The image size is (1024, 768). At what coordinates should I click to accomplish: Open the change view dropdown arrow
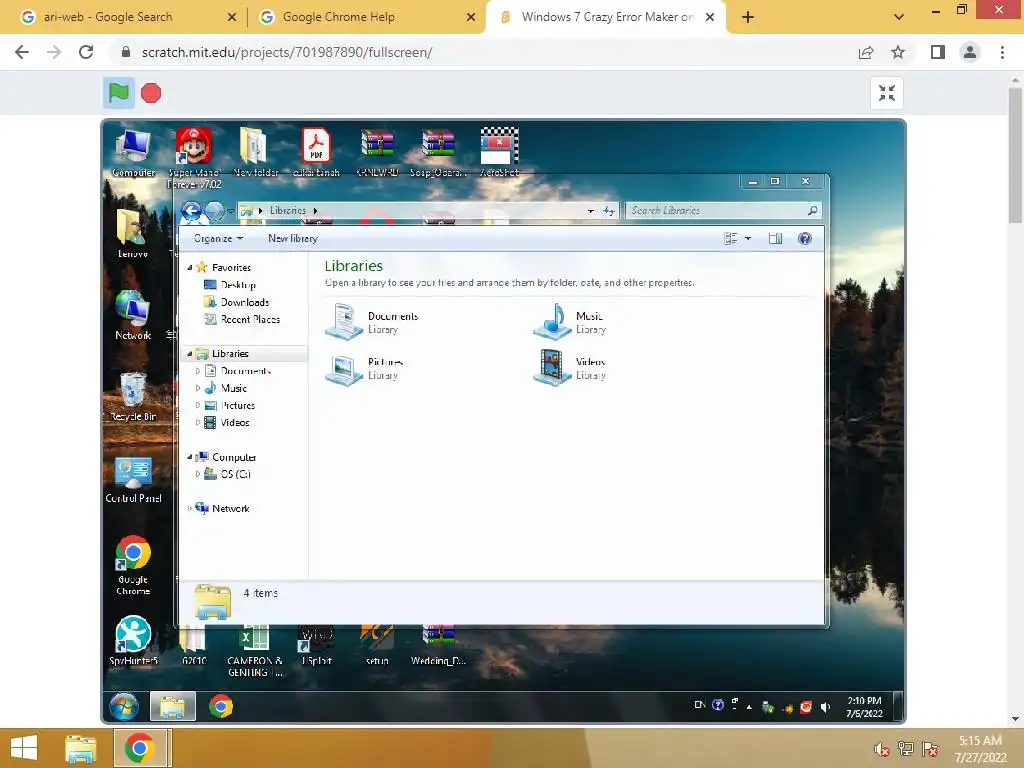click(748, 238)
